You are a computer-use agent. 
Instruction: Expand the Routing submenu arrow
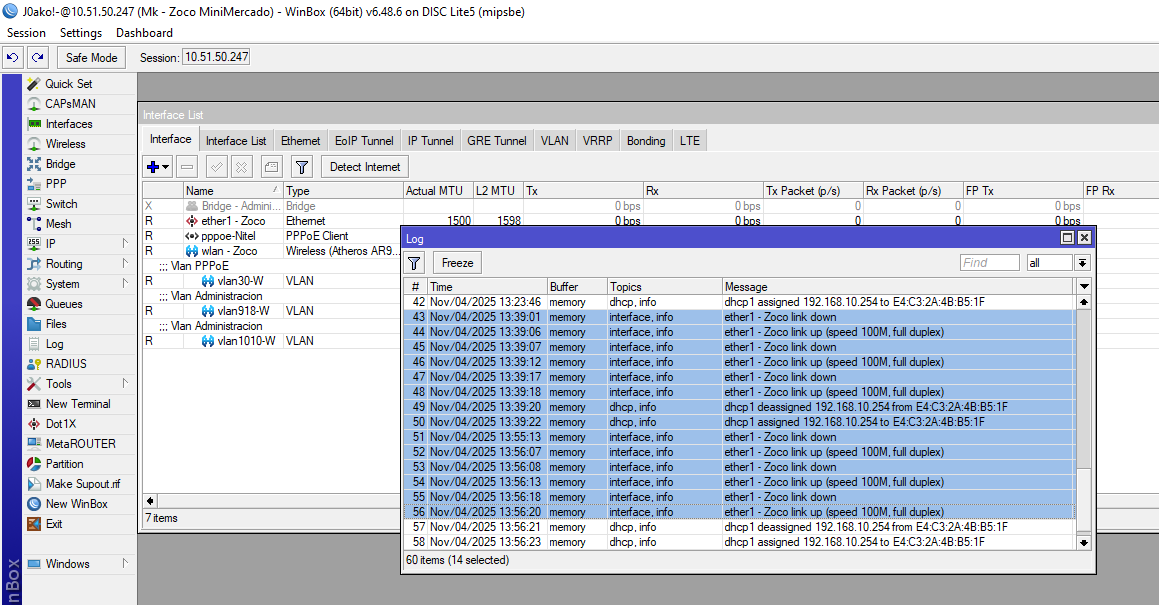pyautogui.click(x=125, y=264)
